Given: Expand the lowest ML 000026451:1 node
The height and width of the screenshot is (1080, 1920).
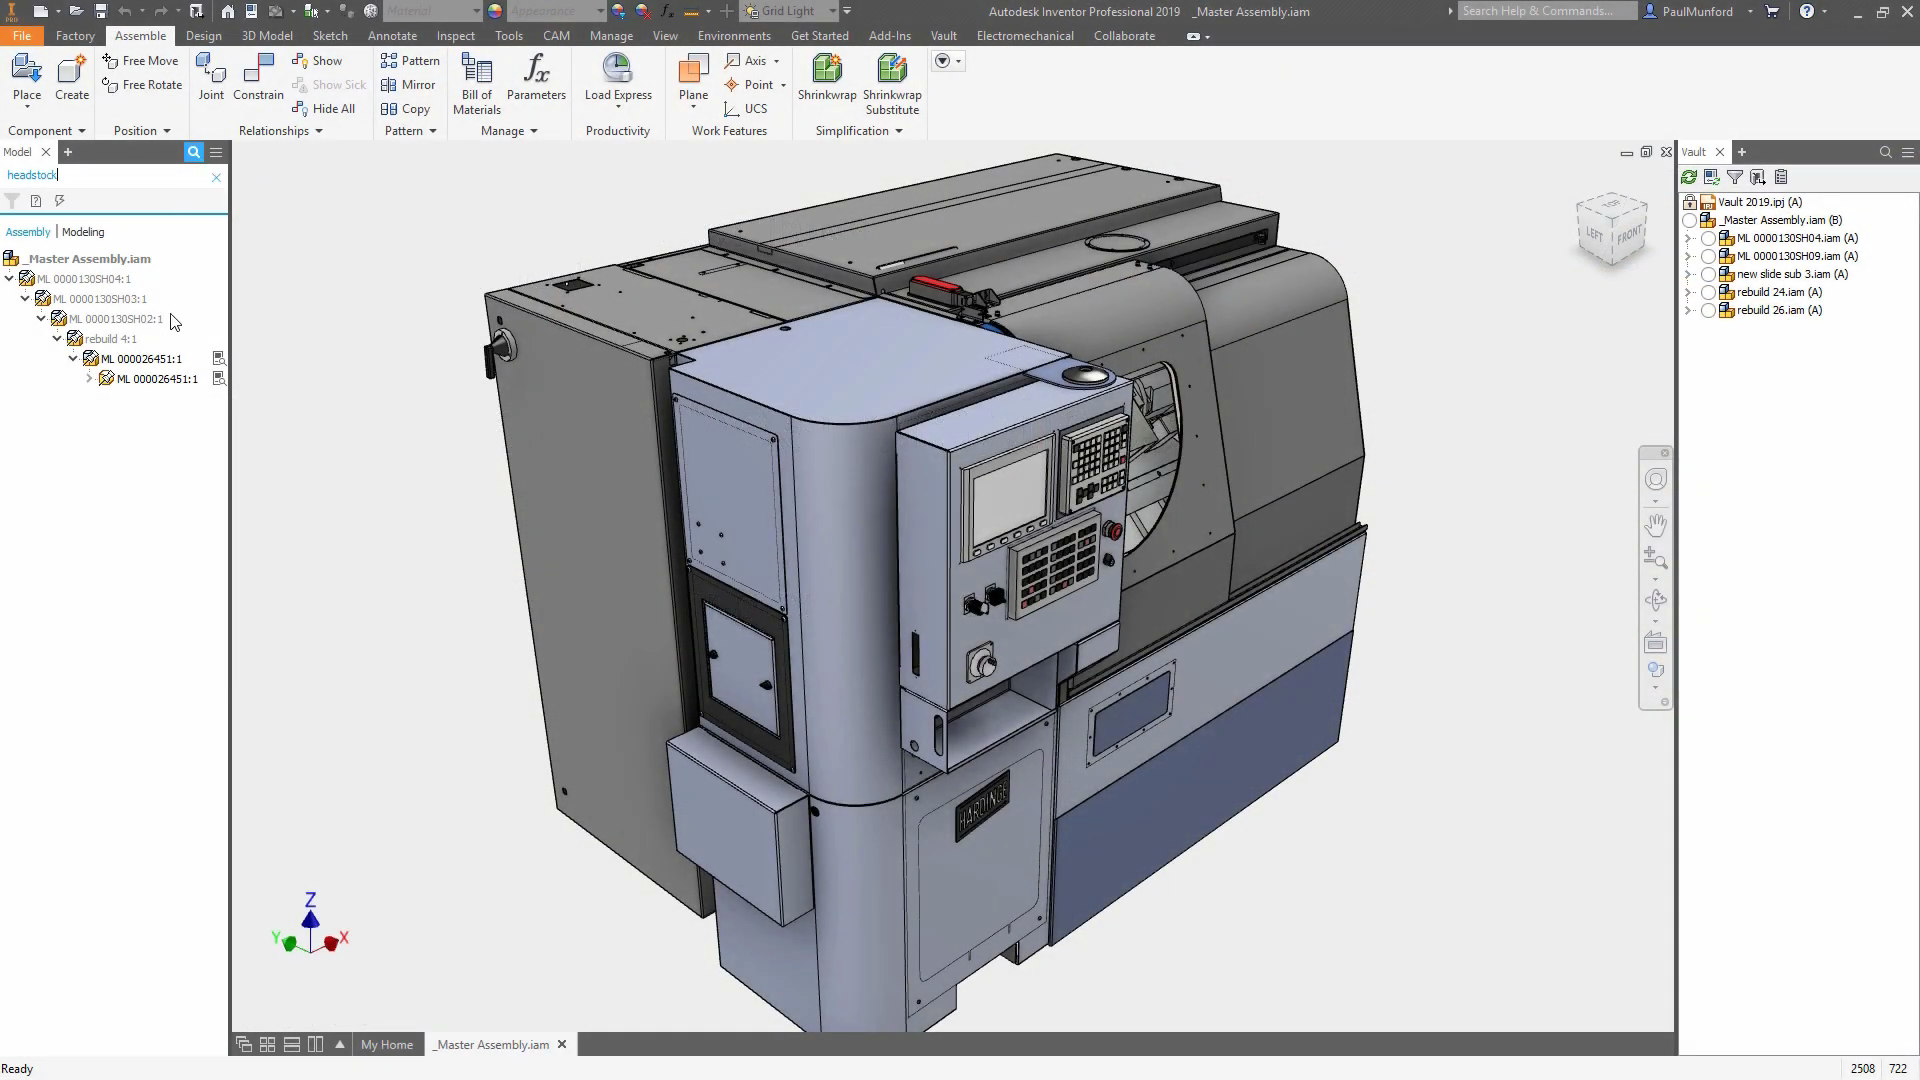Looking at the screenshot, I should pyautogui.click(x=89, y=379).
